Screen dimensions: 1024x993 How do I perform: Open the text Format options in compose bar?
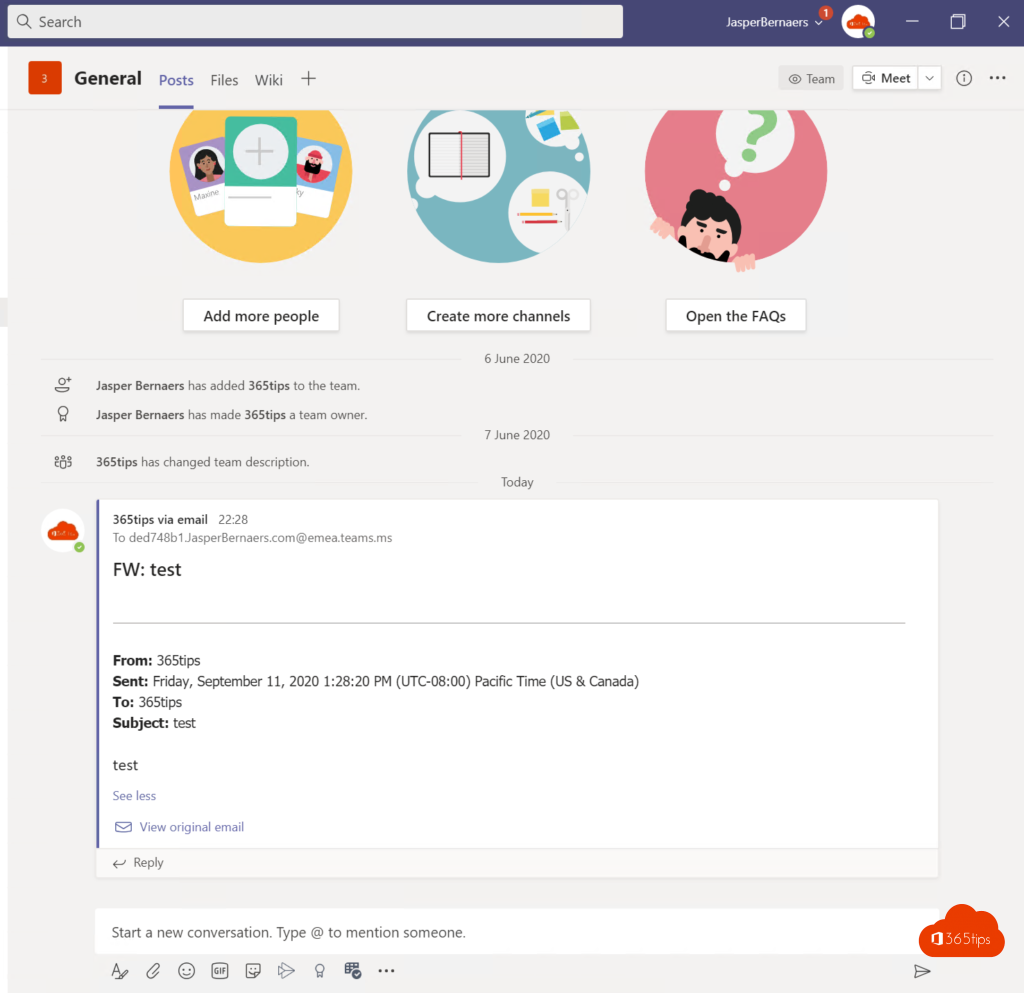[x=120, y=970]
